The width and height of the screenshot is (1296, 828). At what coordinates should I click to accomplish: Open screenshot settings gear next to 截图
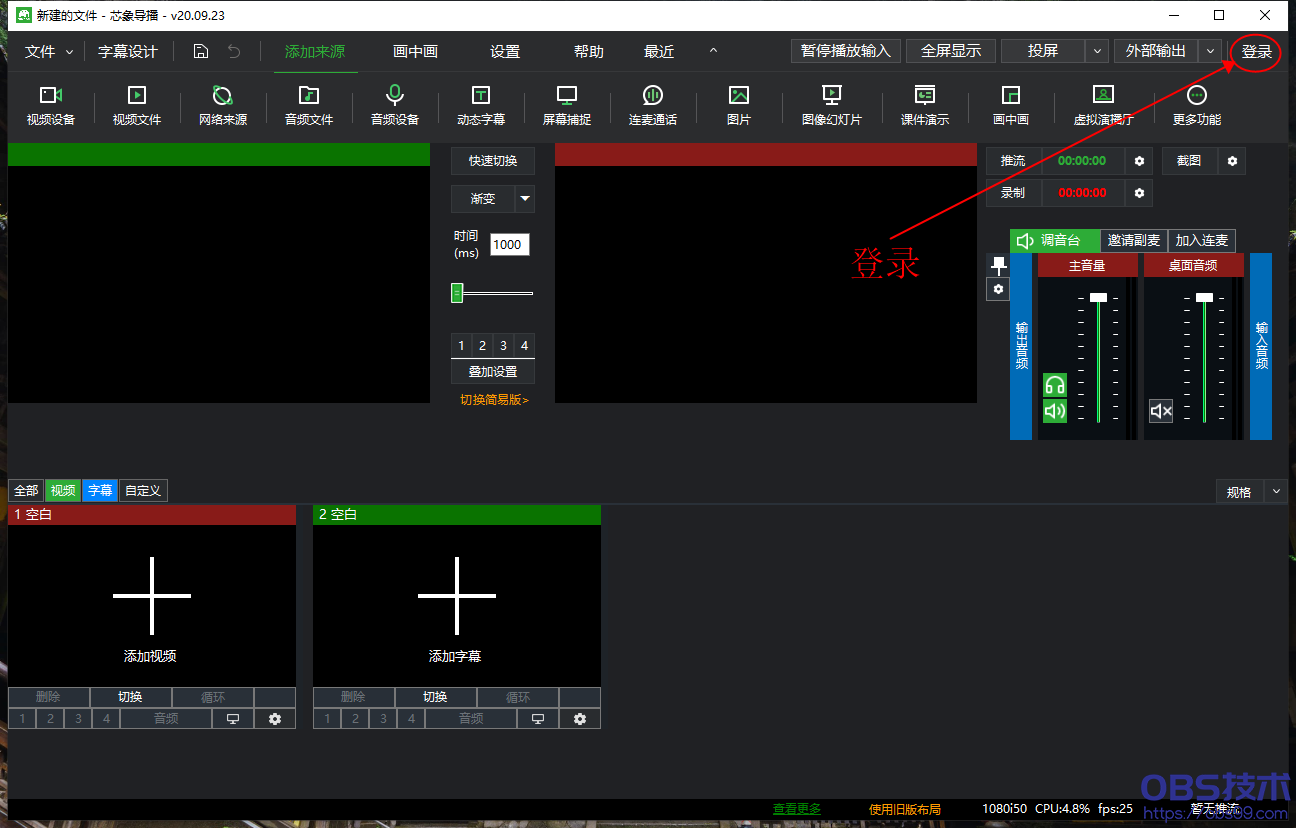tap(1232, 160)
